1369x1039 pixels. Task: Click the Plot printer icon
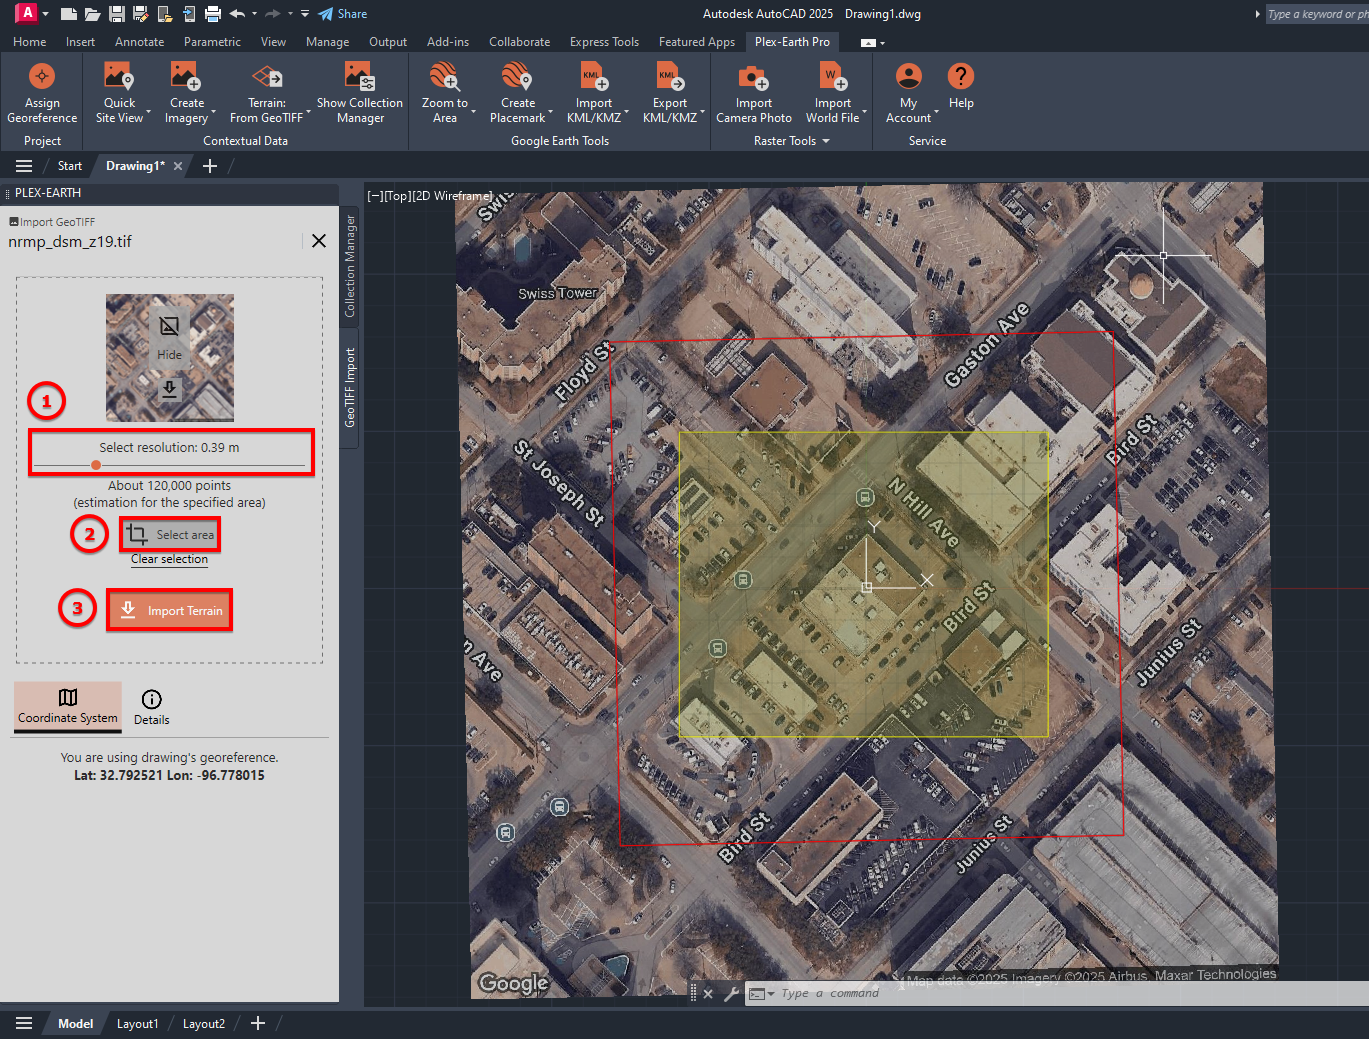pyautogui.click(x=213, y=14)
